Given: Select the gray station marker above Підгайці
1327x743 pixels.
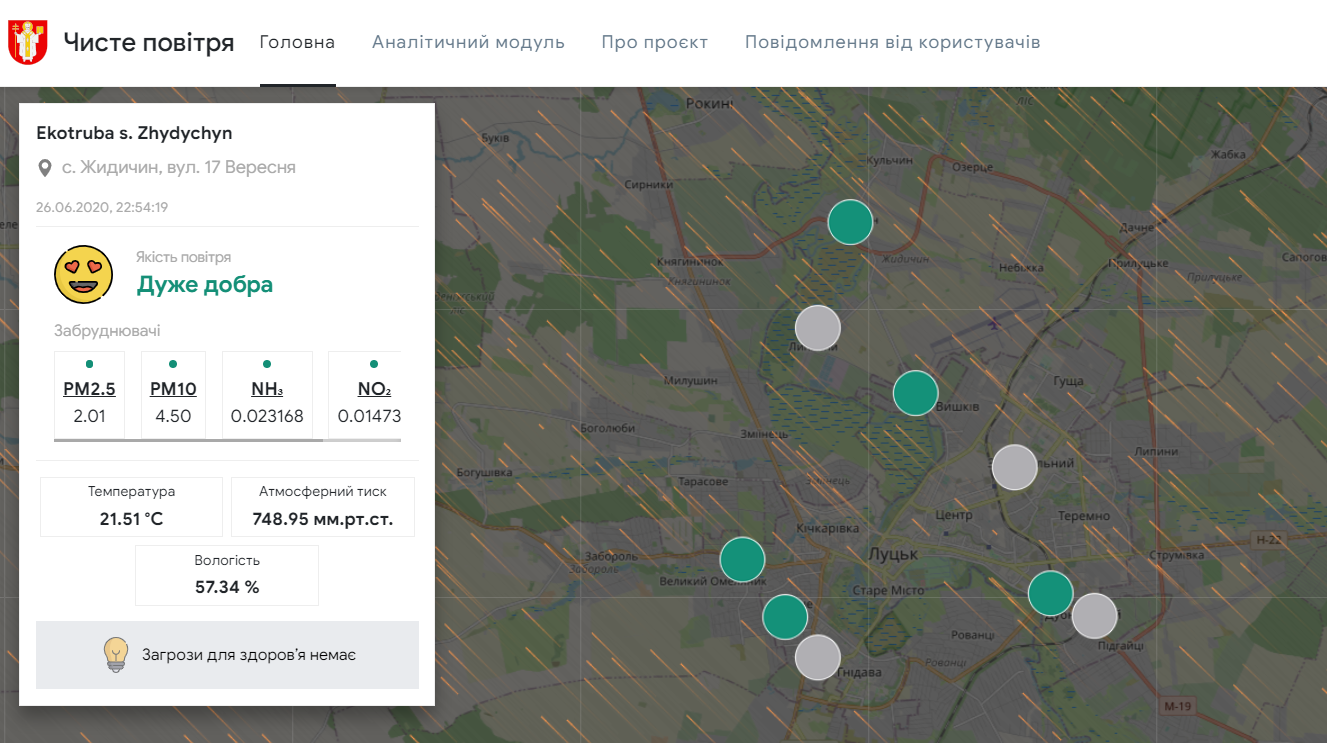Looking at the screenshot, I should tap(1095, 616).
